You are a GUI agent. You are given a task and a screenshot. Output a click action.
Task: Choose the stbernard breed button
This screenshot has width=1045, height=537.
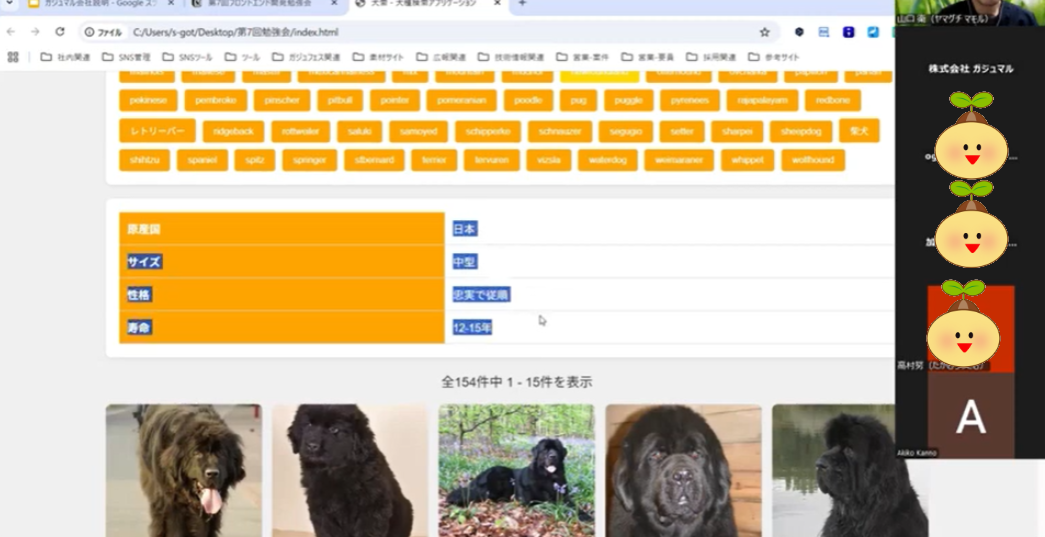374,161
